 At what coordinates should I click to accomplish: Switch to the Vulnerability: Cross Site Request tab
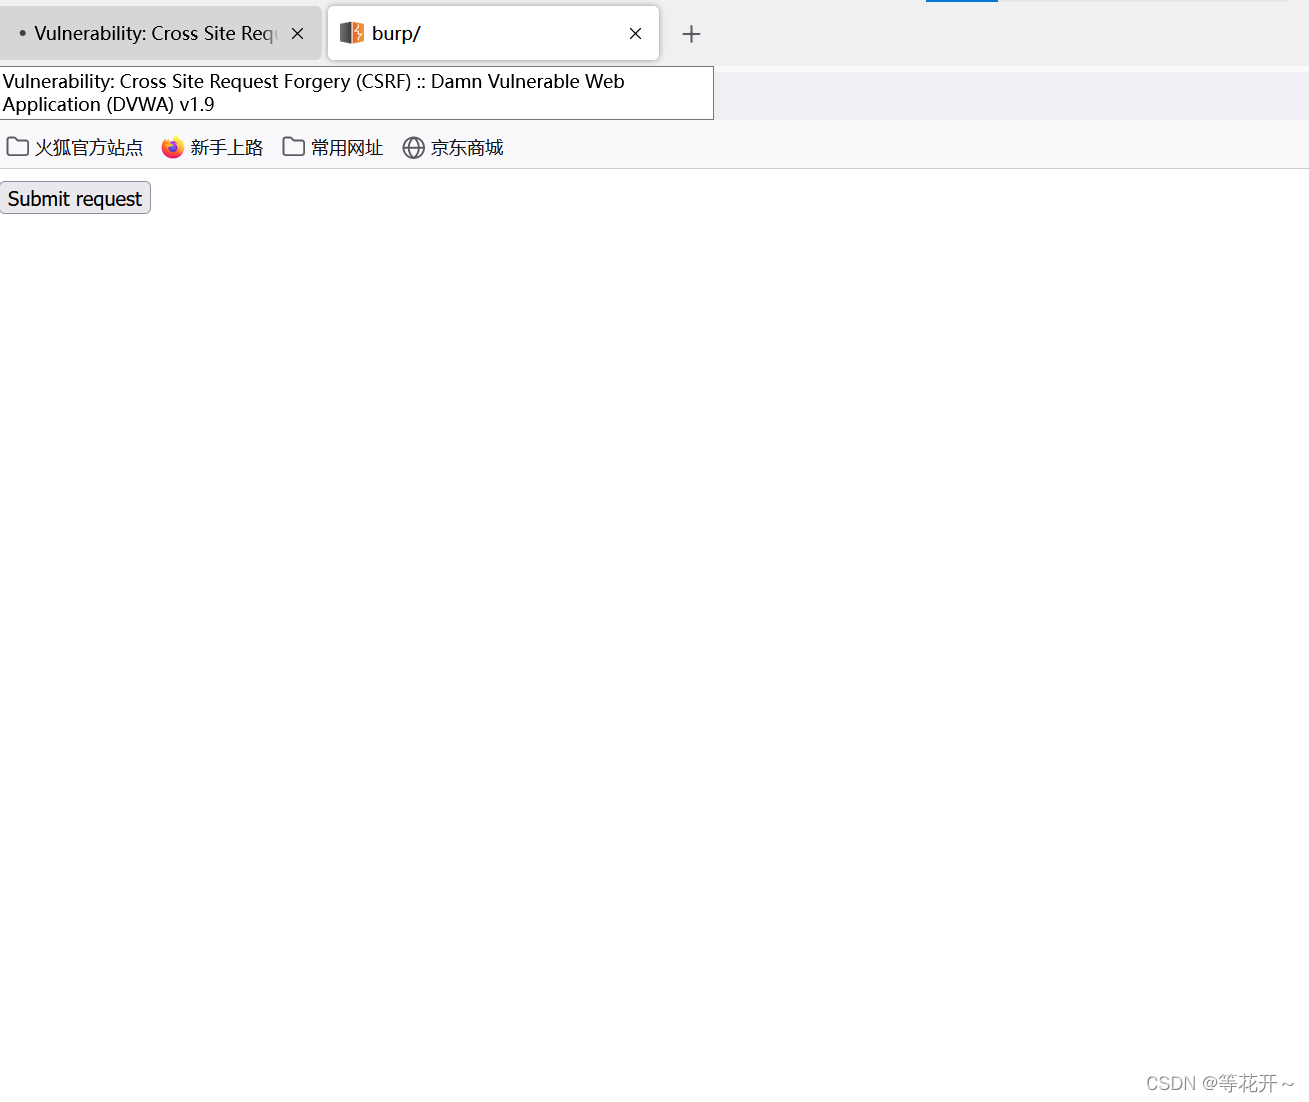(160, 33)
